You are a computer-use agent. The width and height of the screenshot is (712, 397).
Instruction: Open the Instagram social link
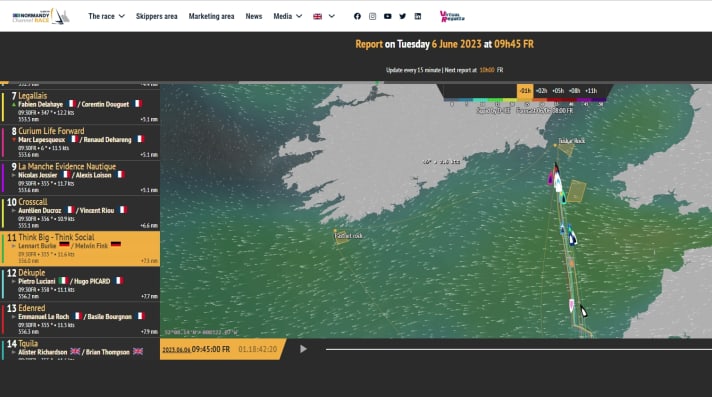(x=372, y=16)
